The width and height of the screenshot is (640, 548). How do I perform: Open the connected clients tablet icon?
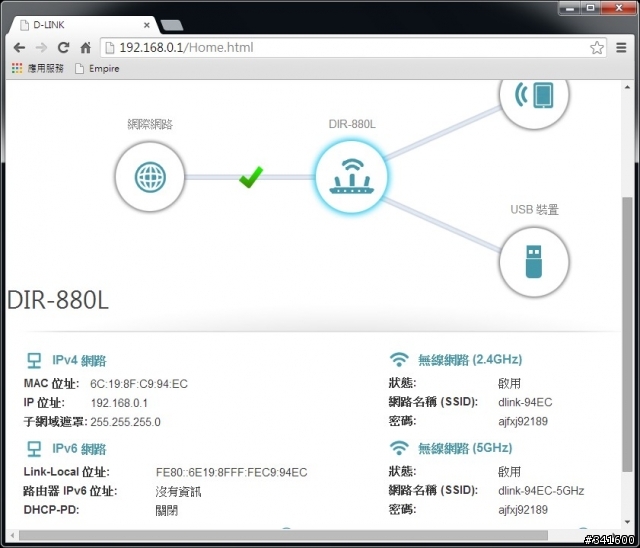click(x=534, y=95)
